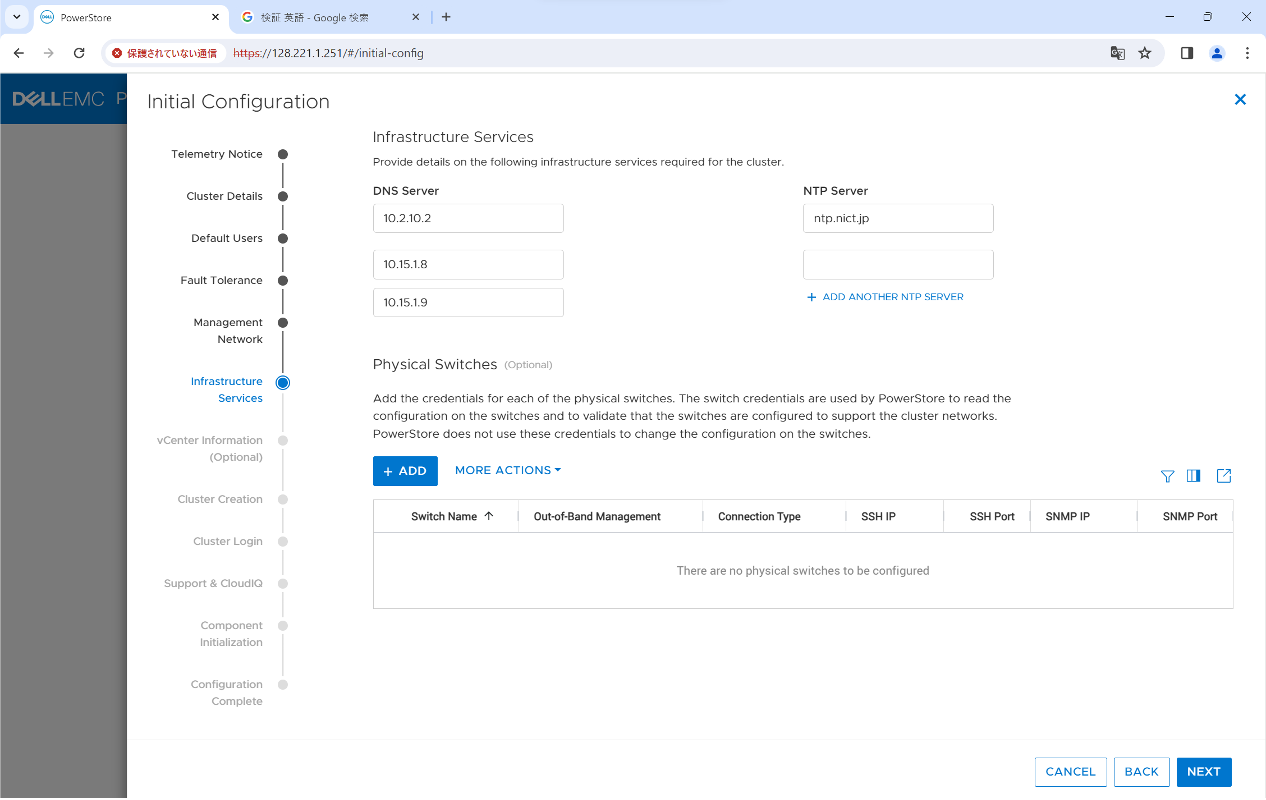Select Management Network step

click(228, 331)
